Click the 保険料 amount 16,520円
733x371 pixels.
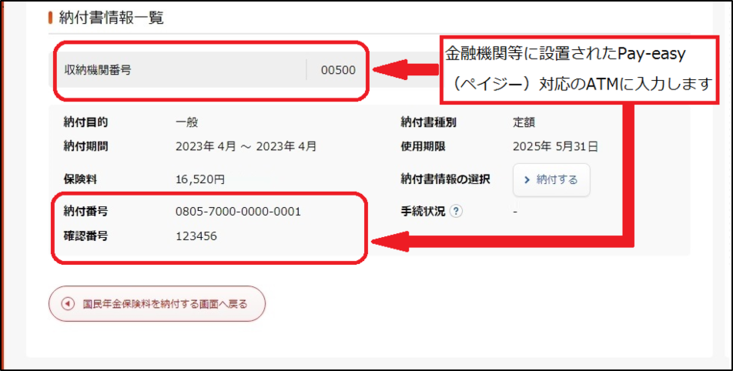point(200,180)
